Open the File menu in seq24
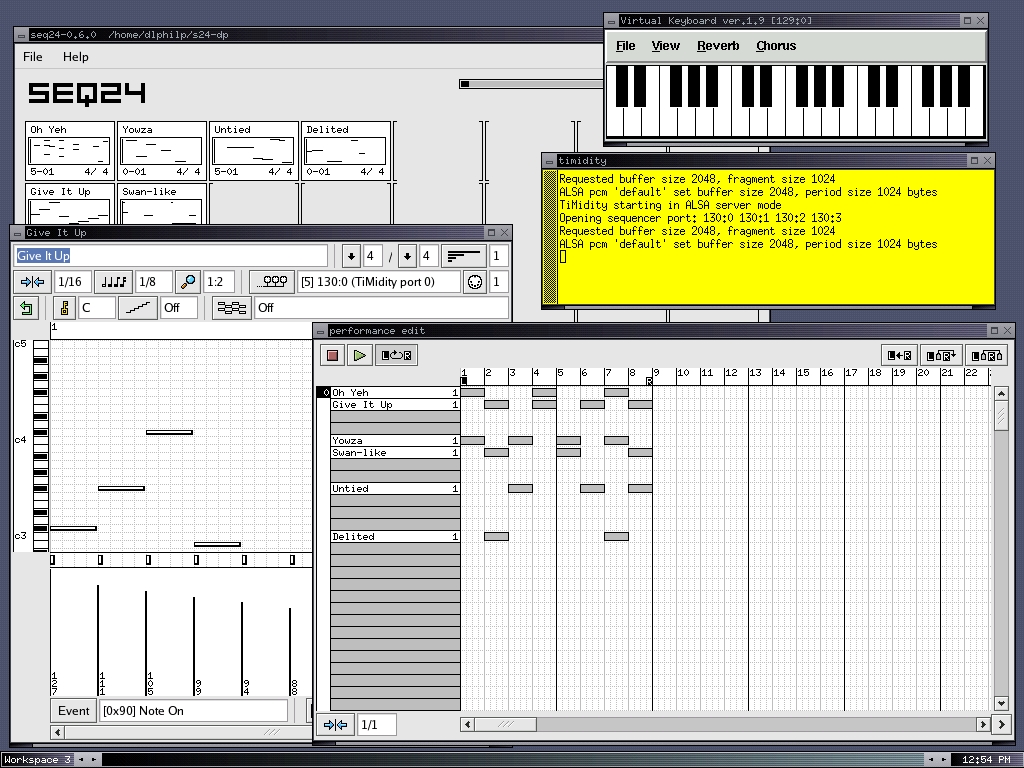 [33, 57]
